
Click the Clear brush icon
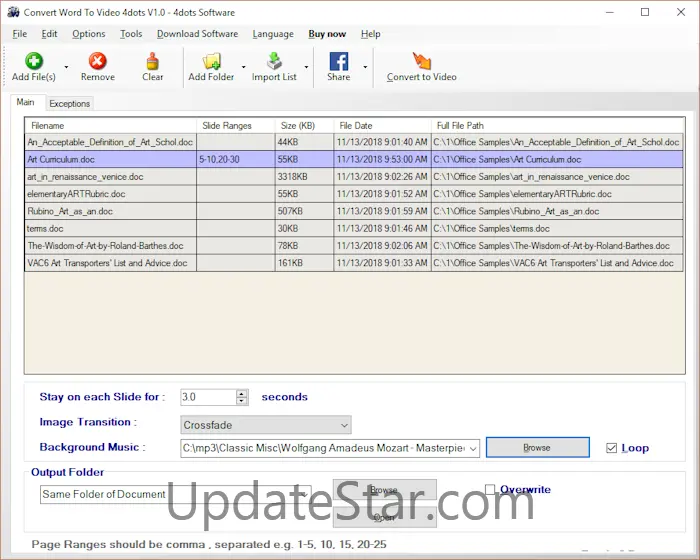[x=152, y=61]
